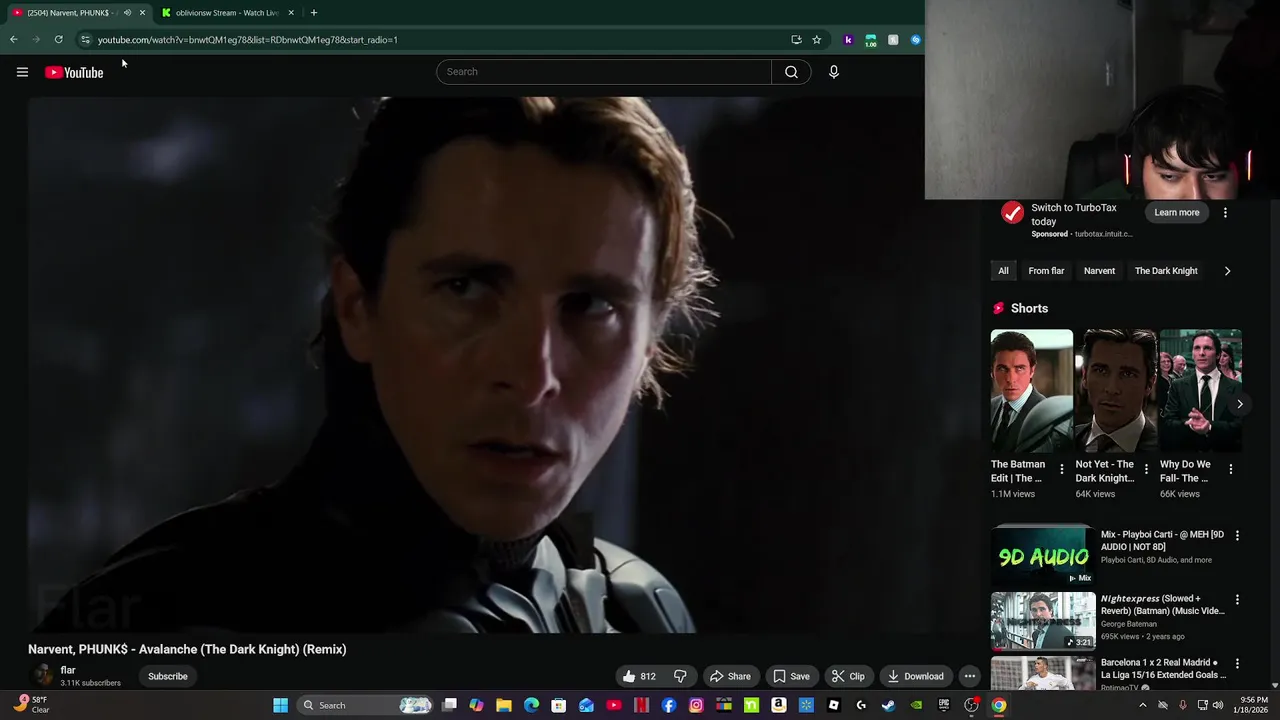1280x720 pixels.
Task: Open the purple K browser extension
Action: pyautogui.click(x=848, y=40)
